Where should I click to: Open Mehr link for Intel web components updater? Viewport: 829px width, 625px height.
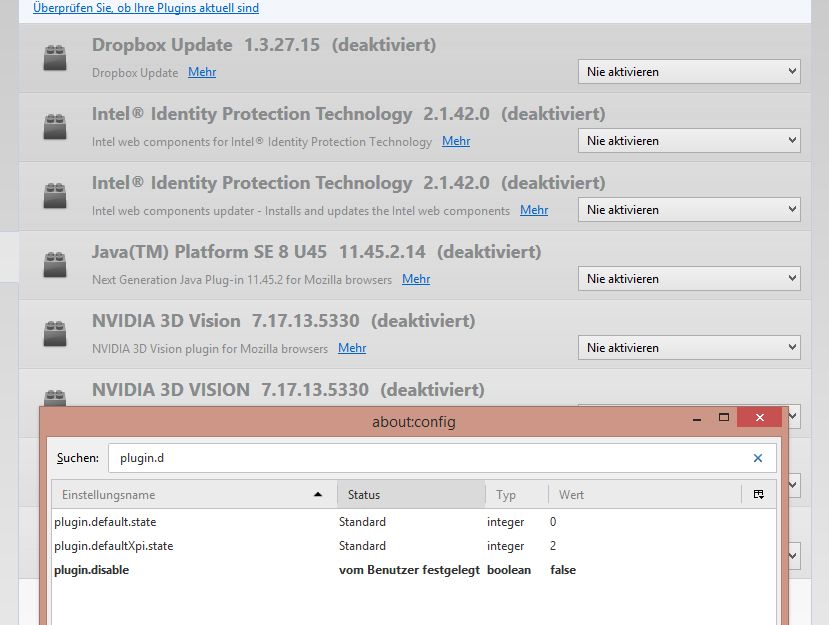click(534, 210)
